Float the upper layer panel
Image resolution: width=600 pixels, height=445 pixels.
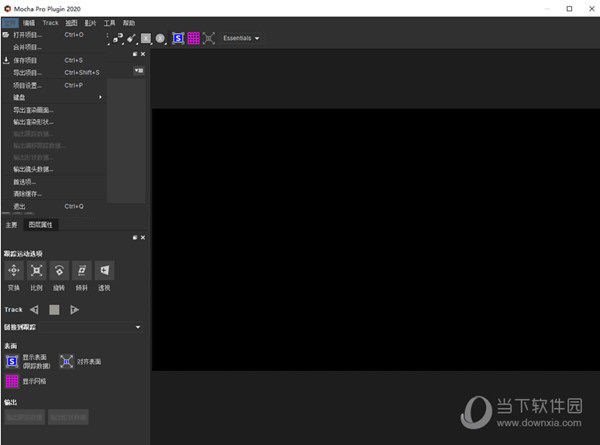[x=135, y=54]
